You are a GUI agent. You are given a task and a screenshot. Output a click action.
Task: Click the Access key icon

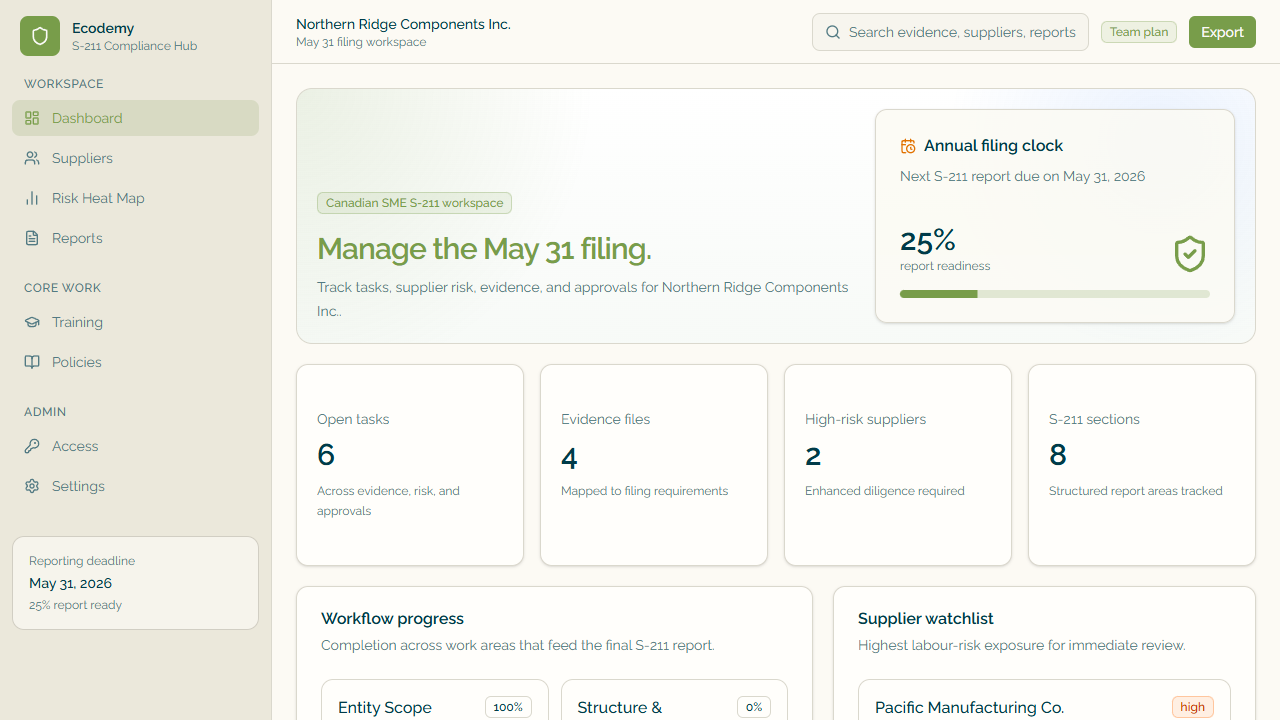(x=32, y=446)
